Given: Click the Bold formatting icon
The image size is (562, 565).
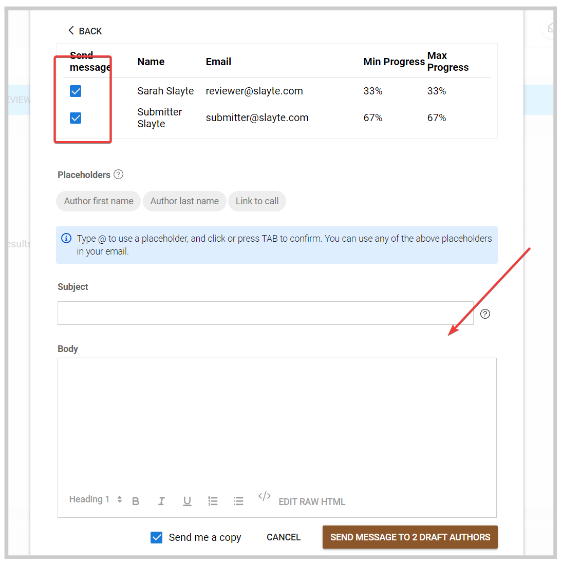Looking at the screenshot, I should tap(135, 501).
